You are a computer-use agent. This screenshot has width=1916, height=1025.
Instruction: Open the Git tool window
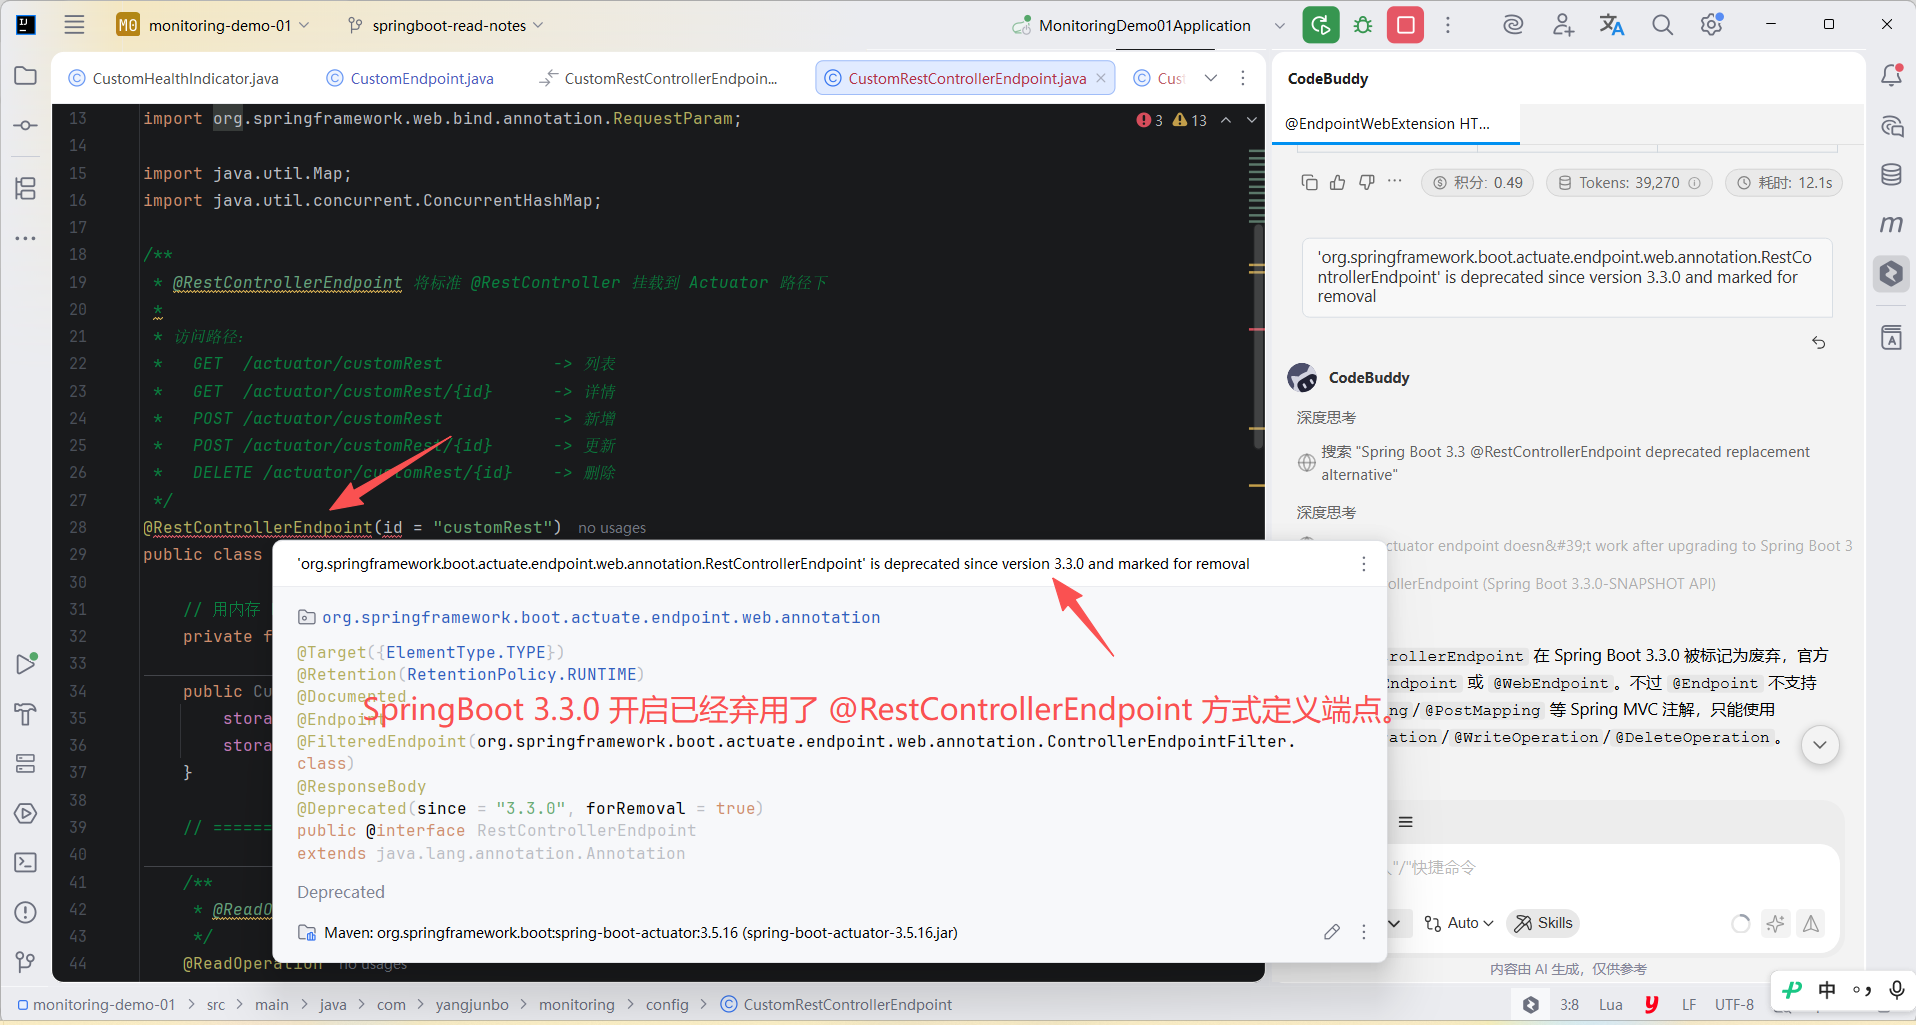[26, 962]
